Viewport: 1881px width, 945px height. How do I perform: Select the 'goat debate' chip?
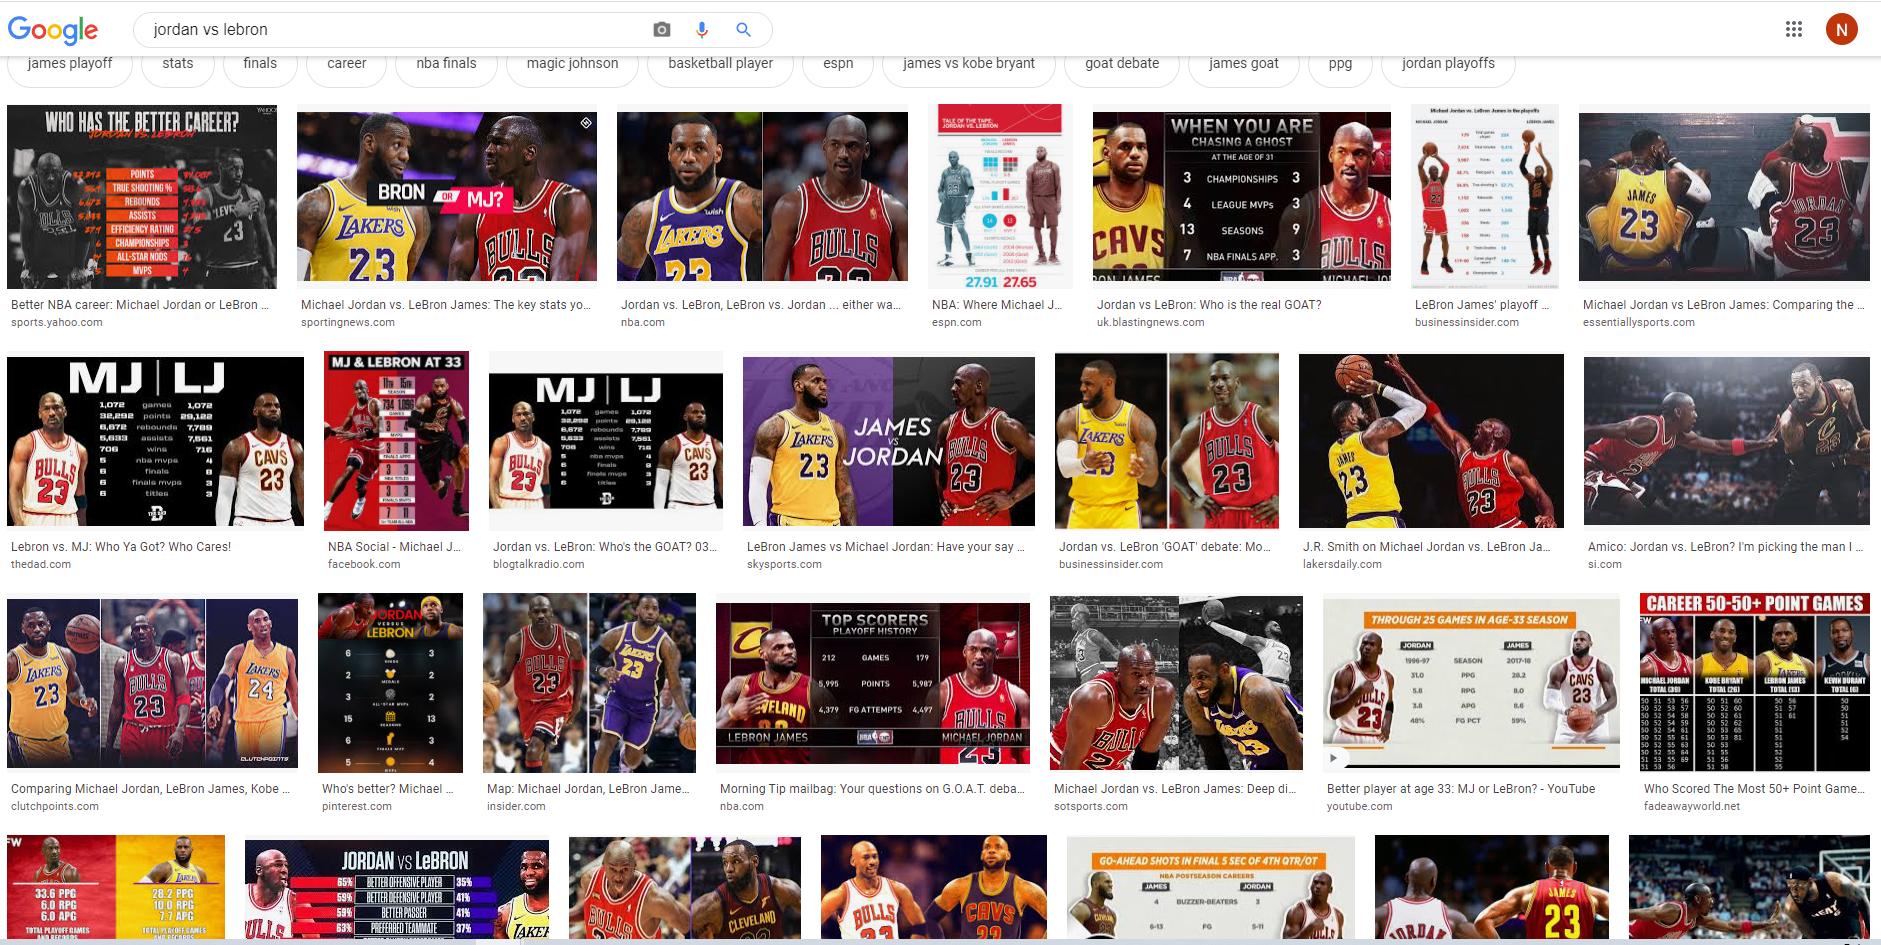[x=1122, y=64]
